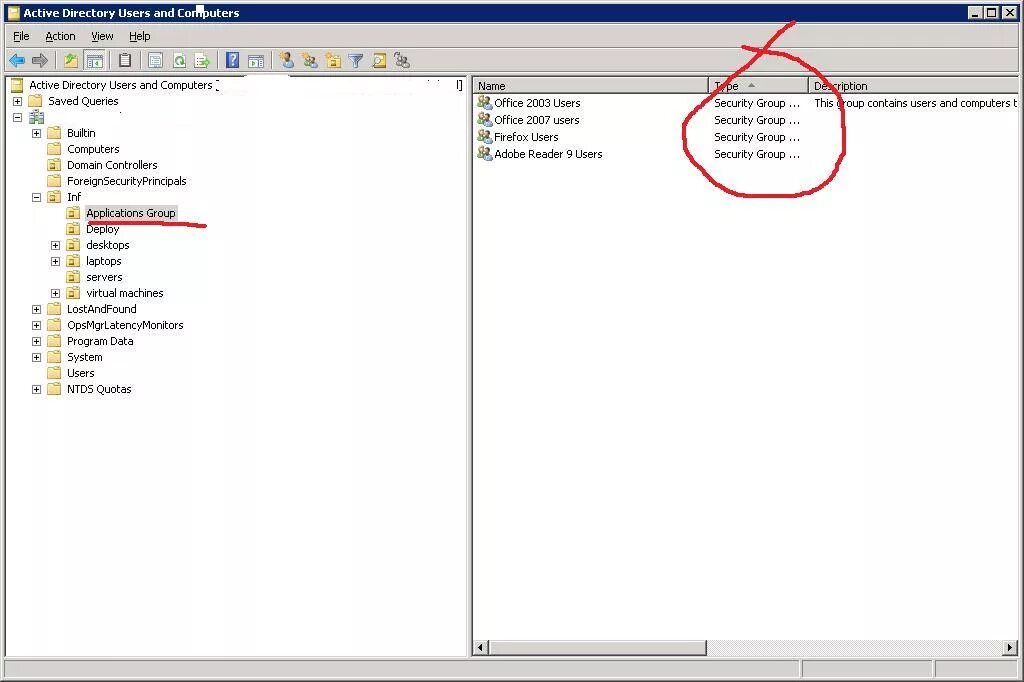
Task: Open filter options with funnel icon
Action: coord(356,61)
